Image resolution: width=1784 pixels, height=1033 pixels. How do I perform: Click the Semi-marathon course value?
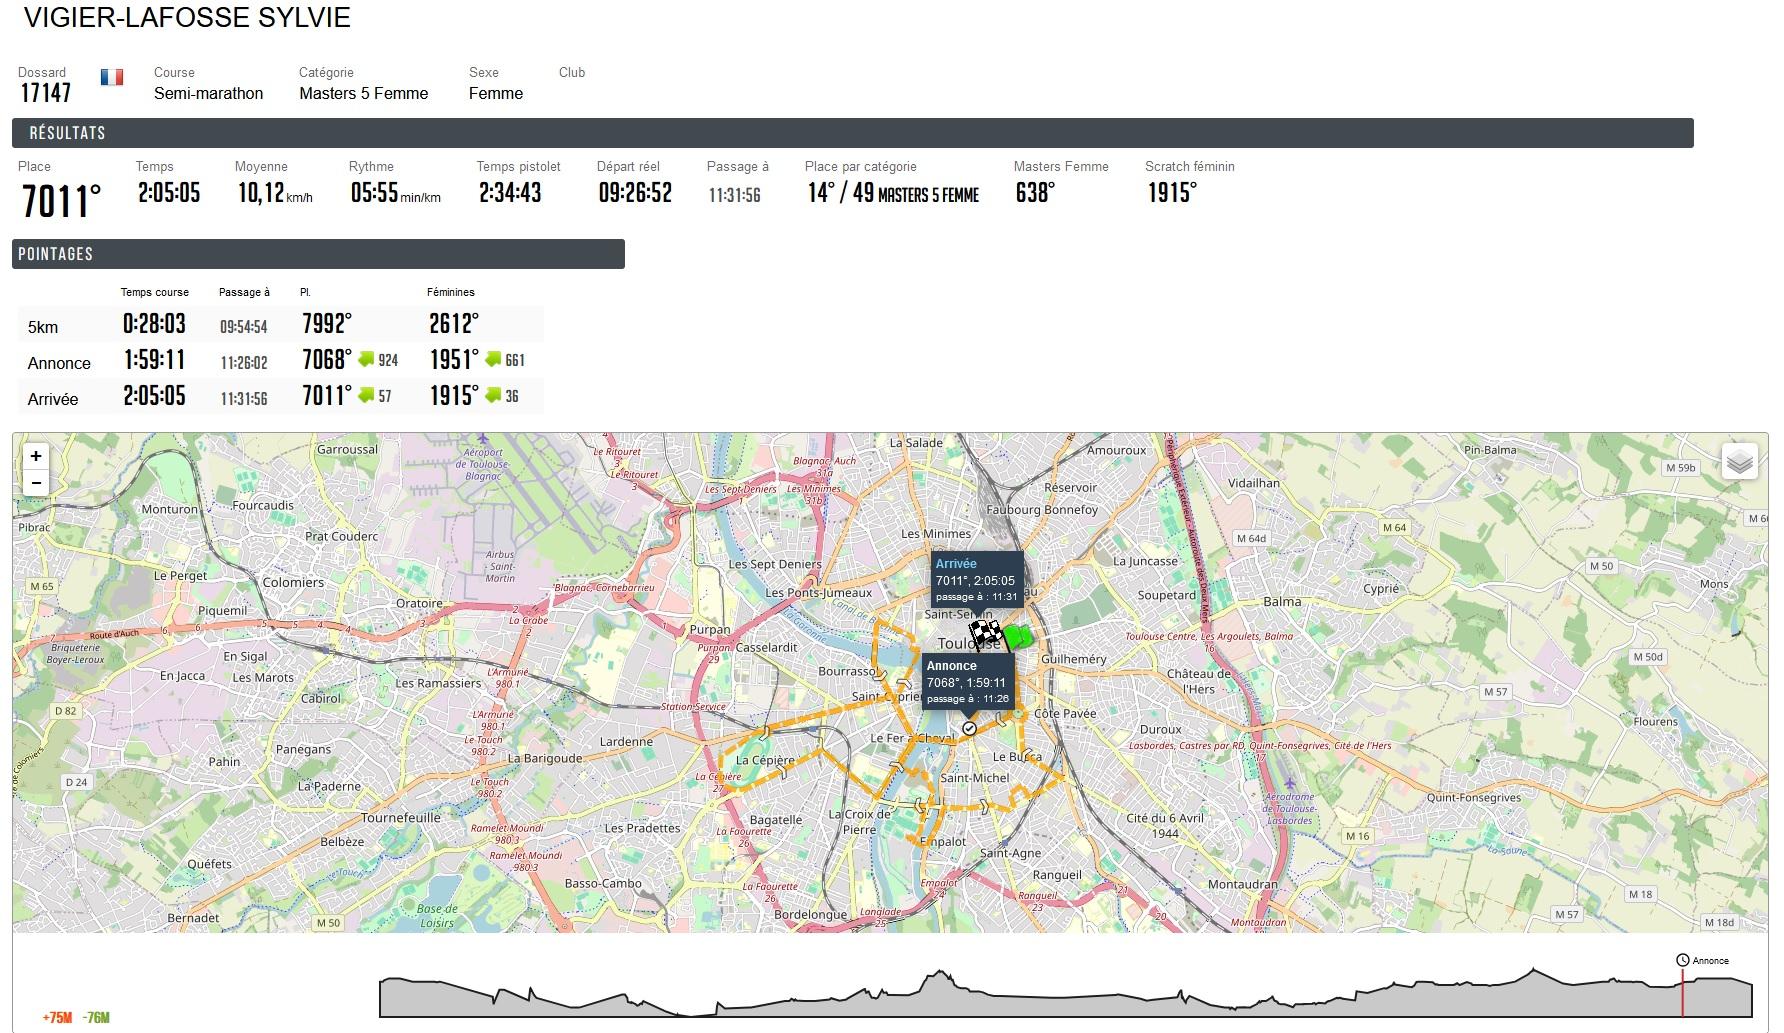coord(209,93)
